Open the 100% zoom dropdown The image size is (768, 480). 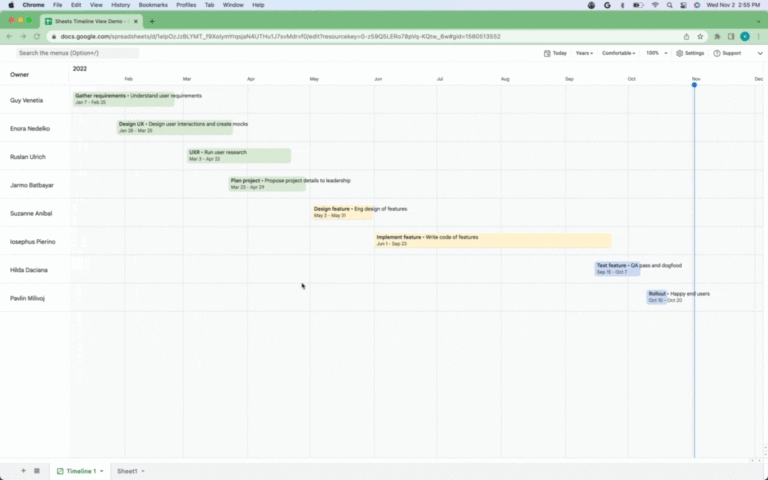656,53
